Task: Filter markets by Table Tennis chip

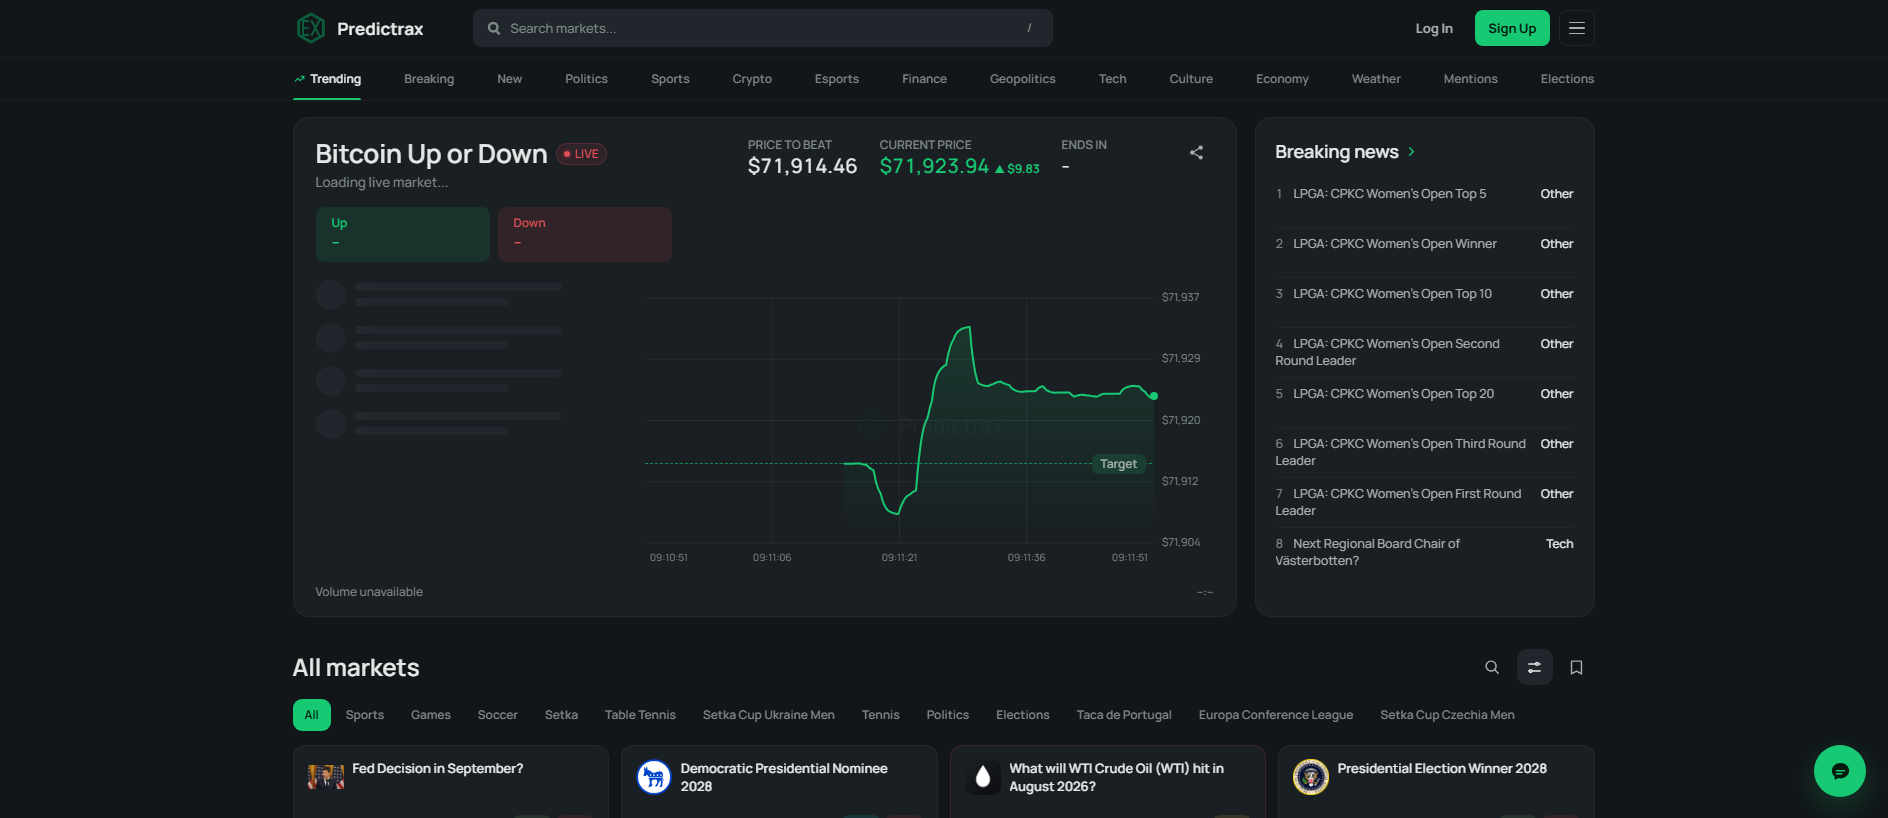Action: coord(640,715)
